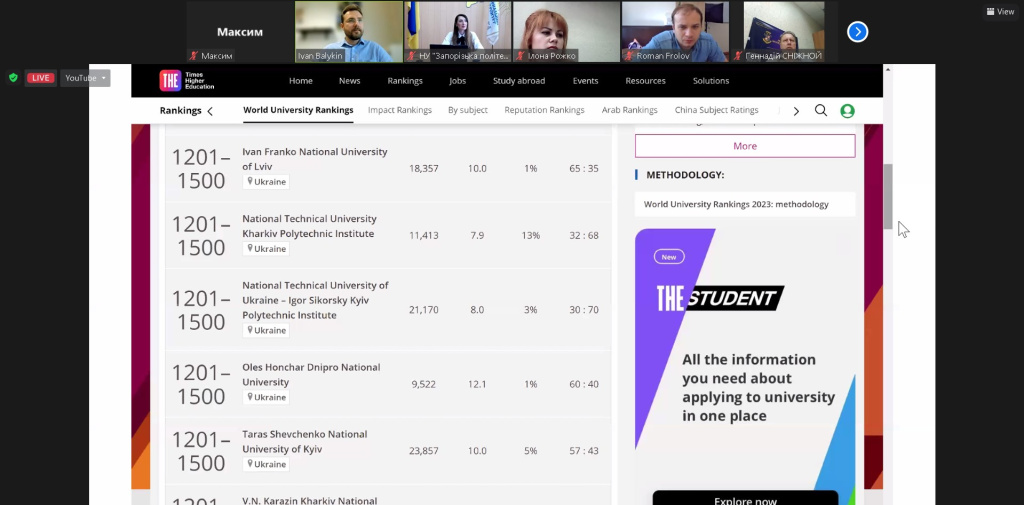1024x505 pixels.
Task: Select the World University Rankings tab
Action: coord(298,110)
